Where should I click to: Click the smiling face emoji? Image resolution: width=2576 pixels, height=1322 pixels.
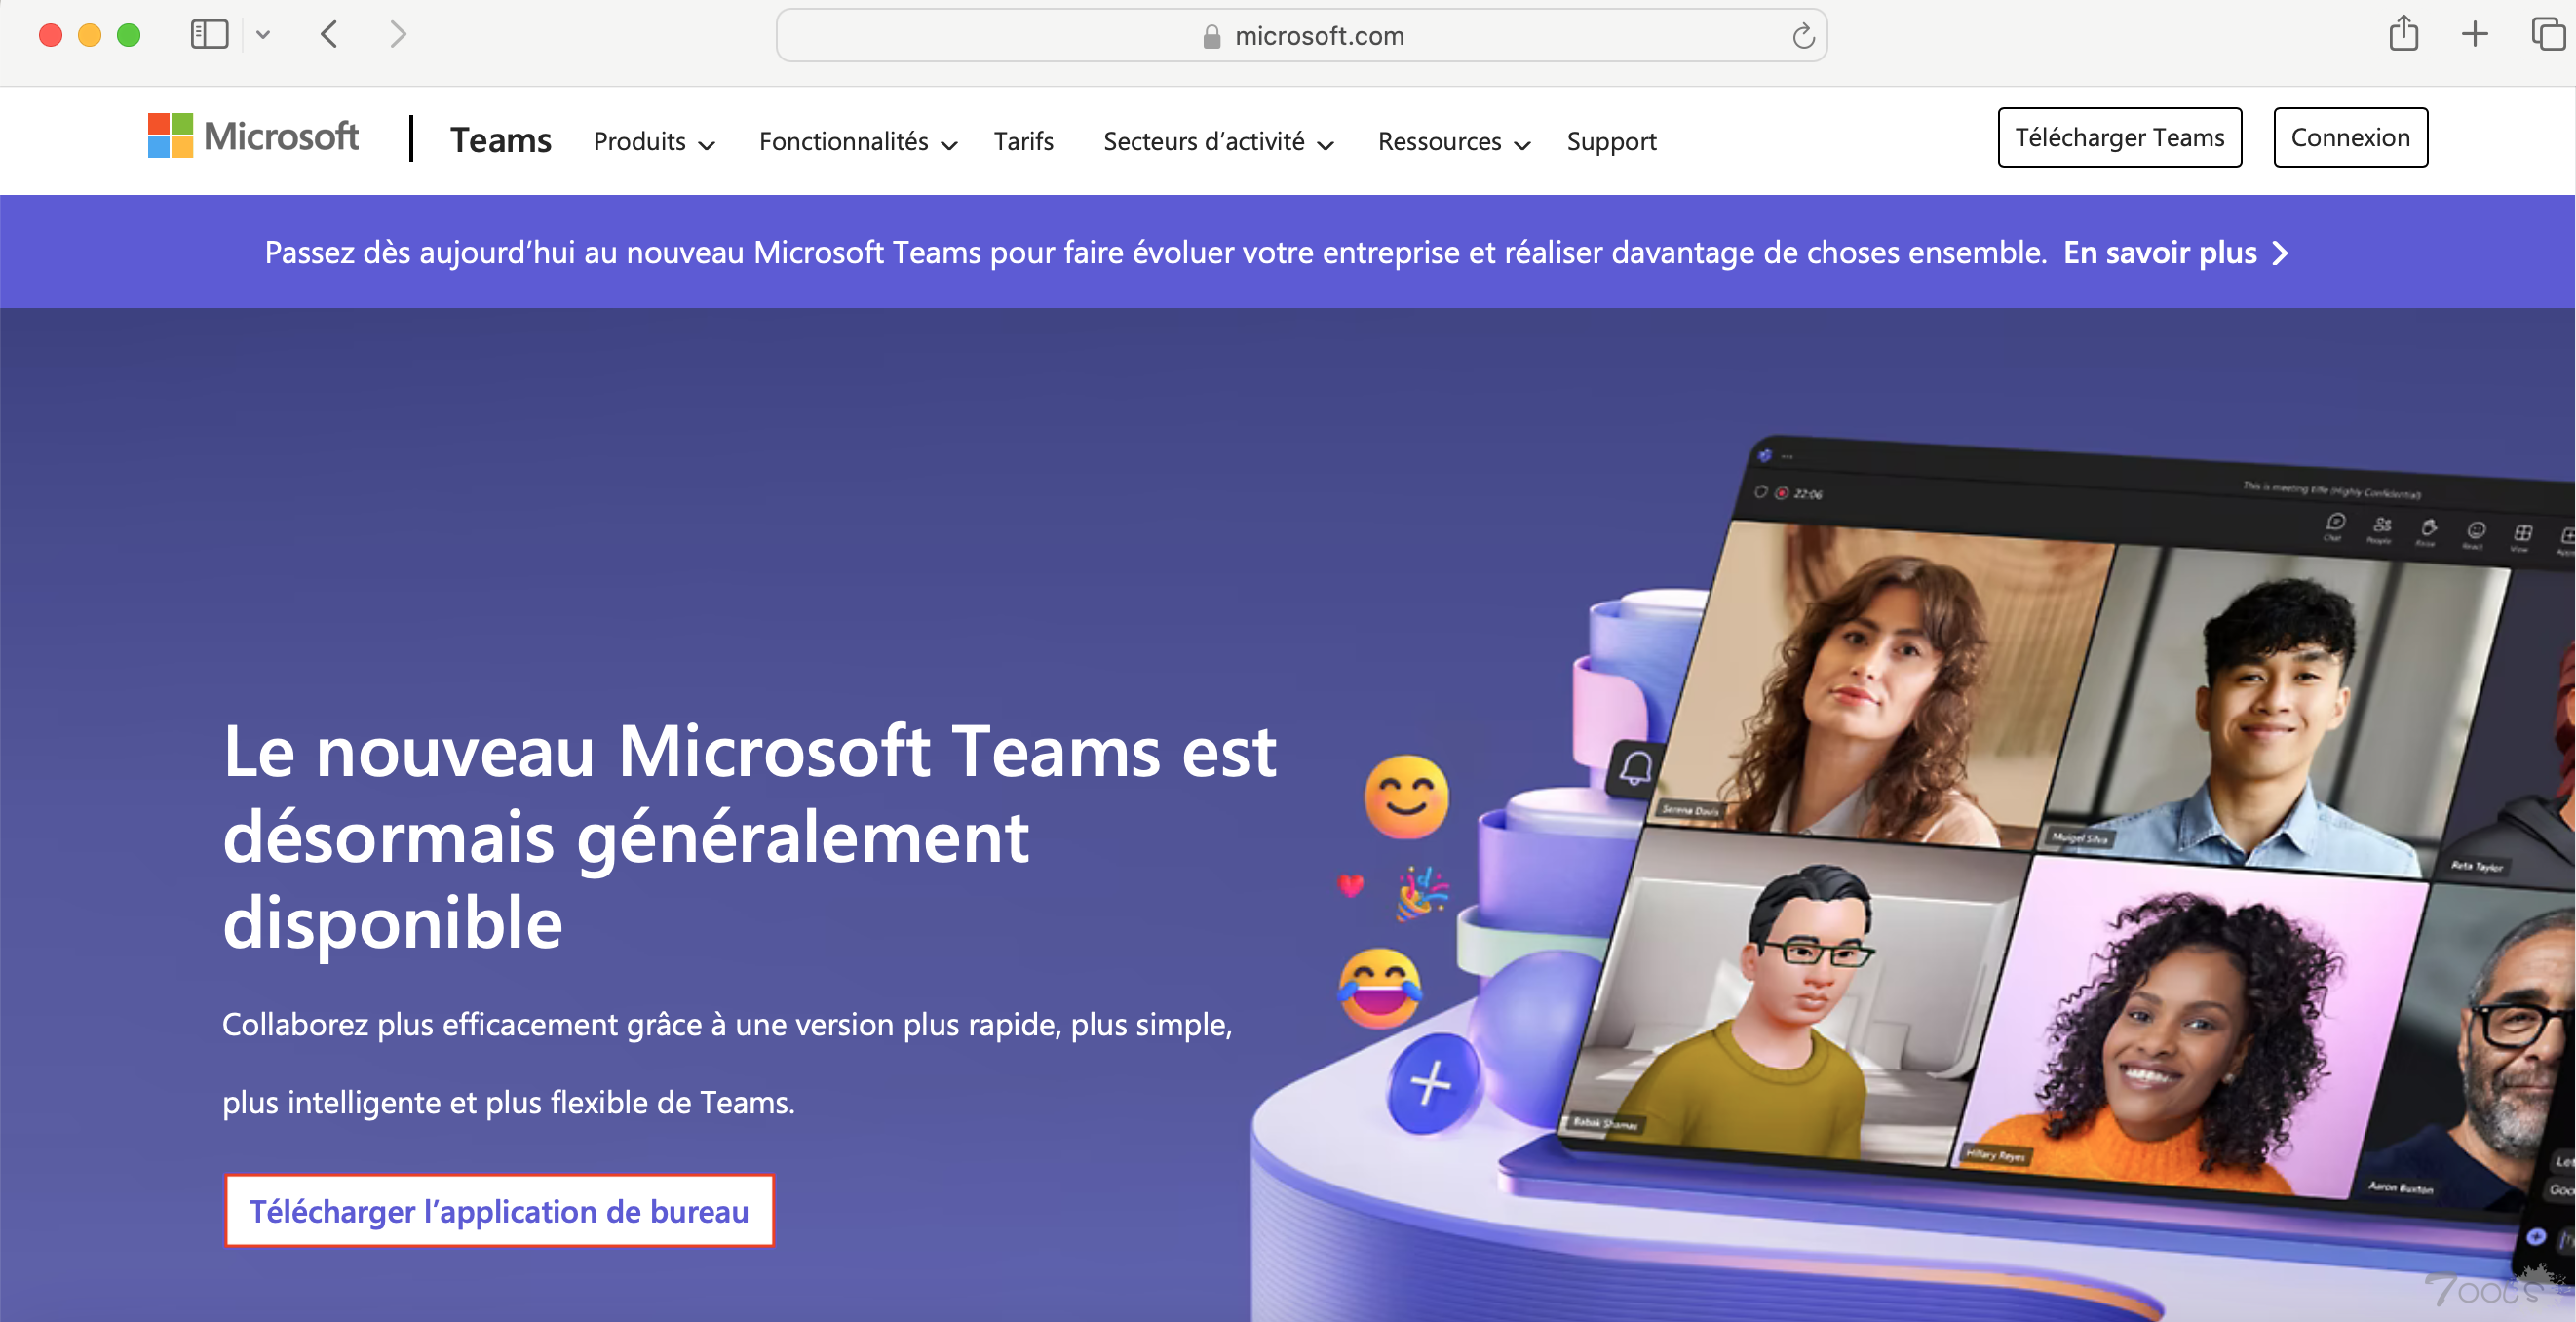1406,797
